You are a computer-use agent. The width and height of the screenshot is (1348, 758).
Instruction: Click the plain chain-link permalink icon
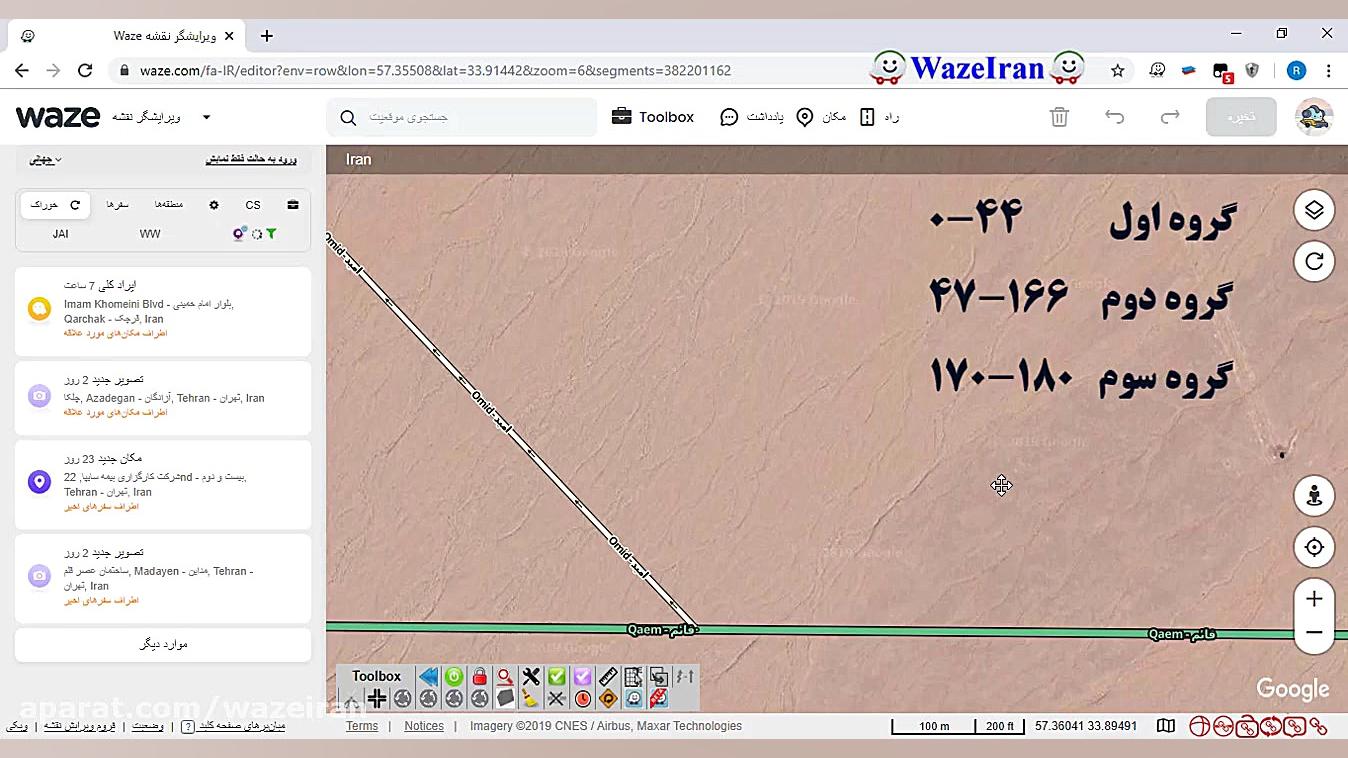pyautogui.click(x=1318, y=727)
